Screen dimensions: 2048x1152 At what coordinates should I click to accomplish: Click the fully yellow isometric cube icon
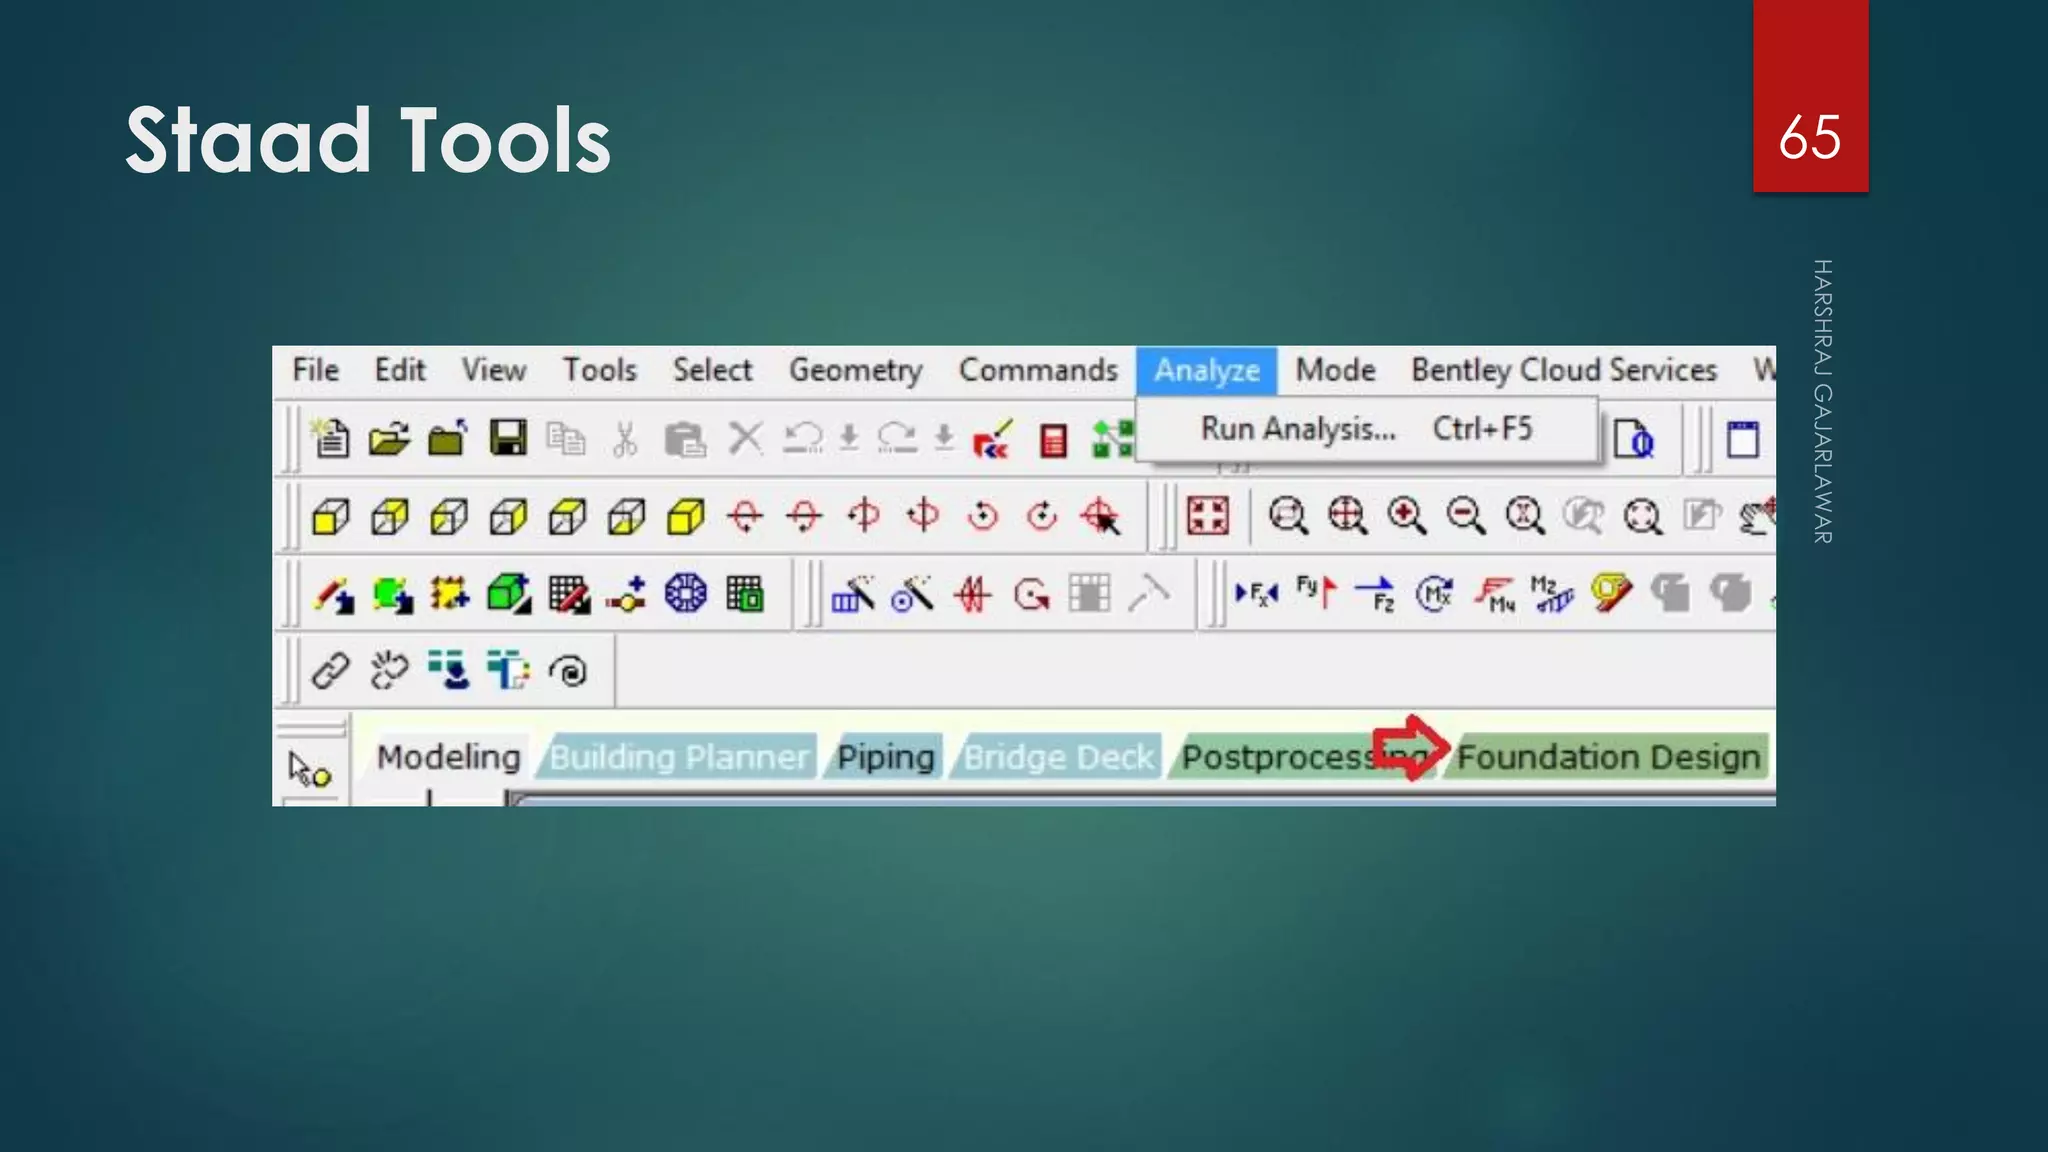[686, 517]
